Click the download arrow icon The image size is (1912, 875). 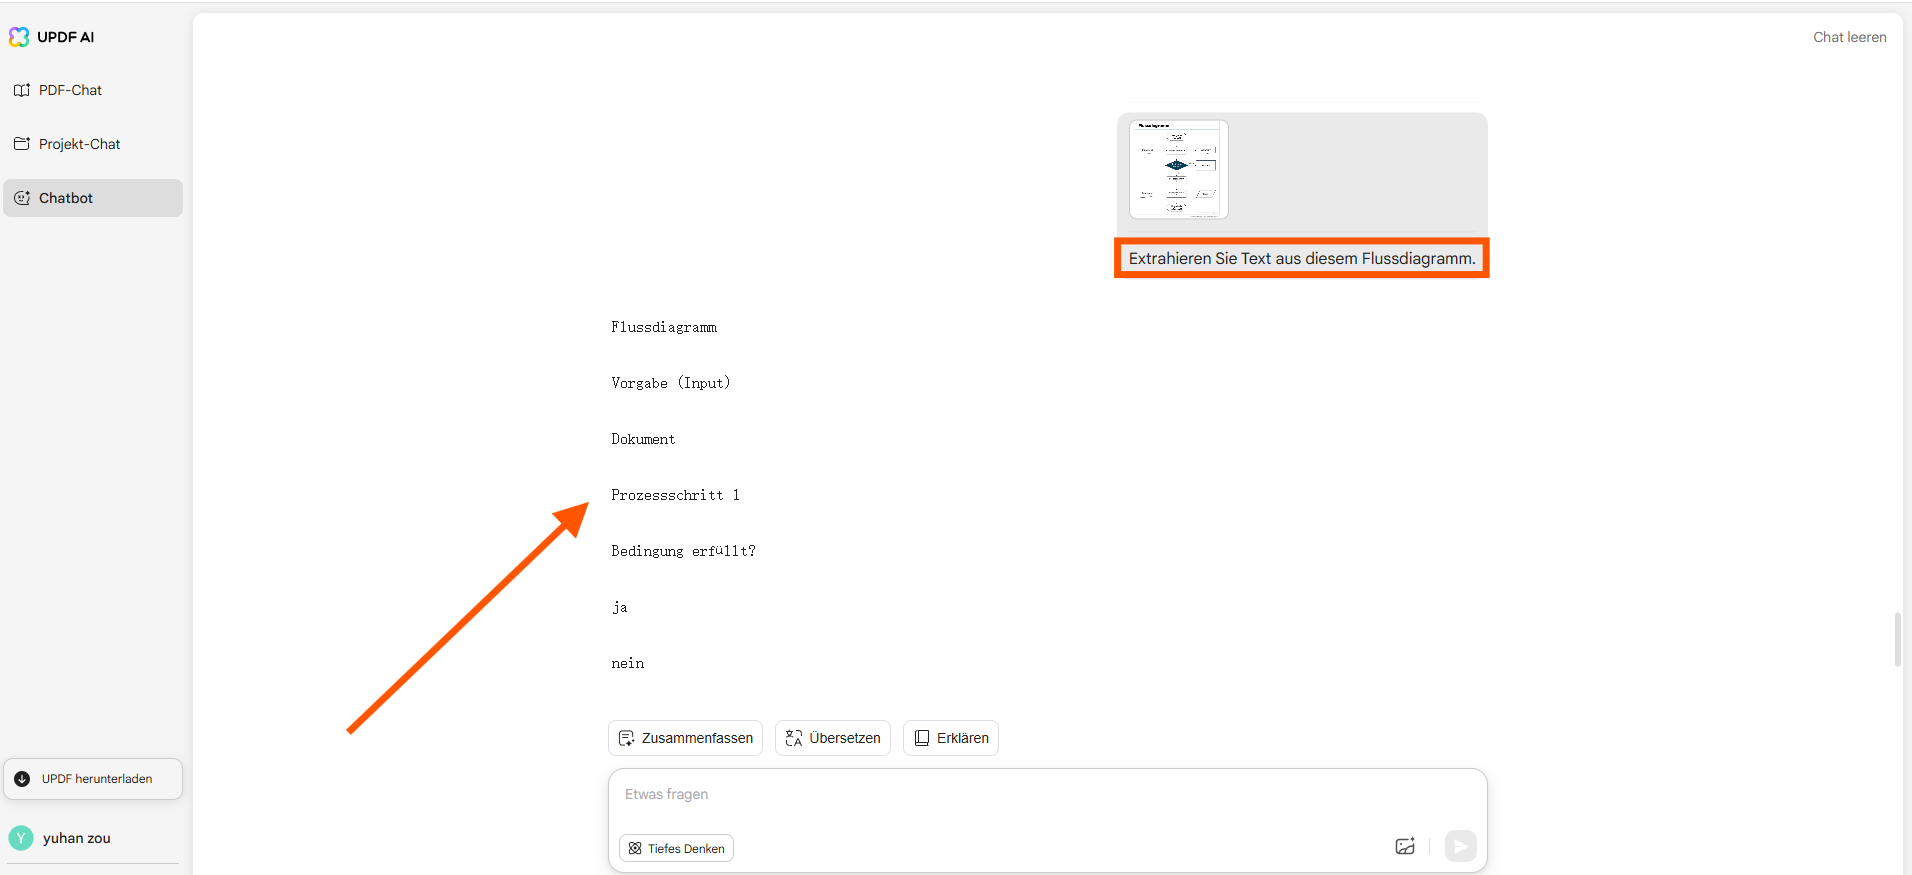(22, 779)
